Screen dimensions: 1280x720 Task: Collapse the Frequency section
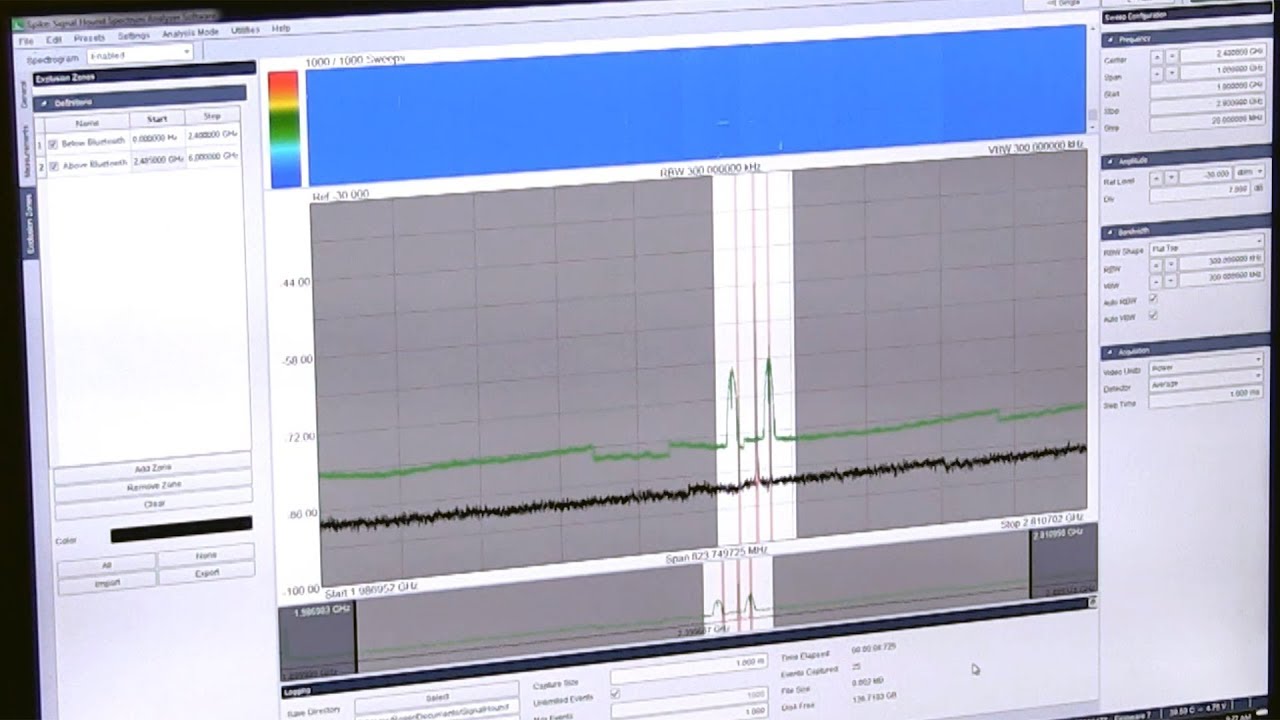[1112, 39]
